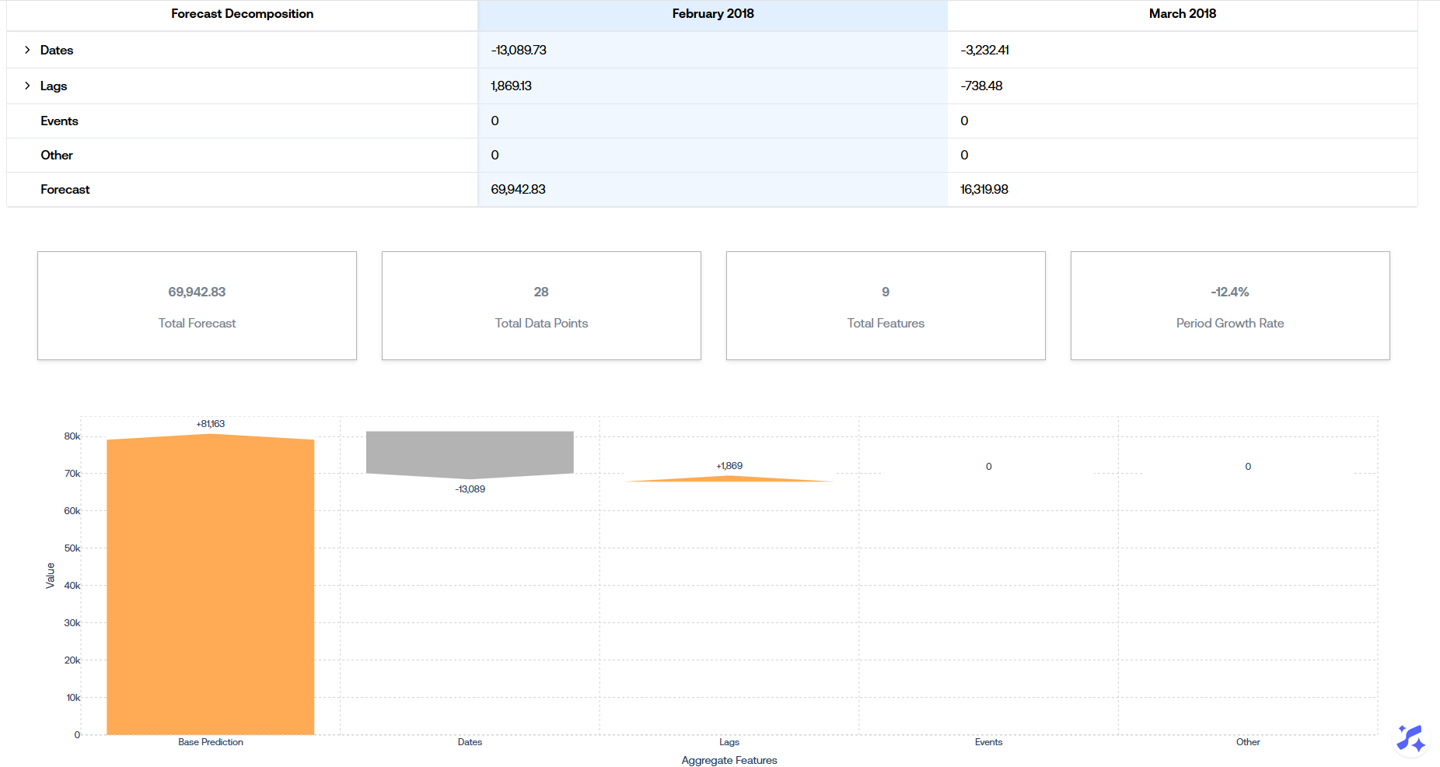
Task: Click the orange Lags waterfall bar
Action: tap(729, 479)
